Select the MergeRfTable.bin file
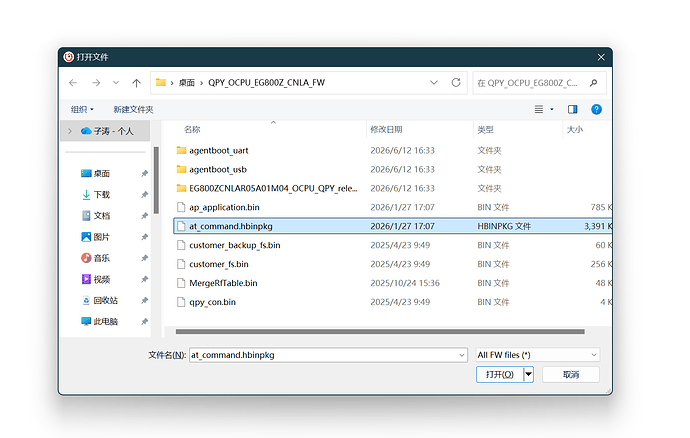 point(393,283)
